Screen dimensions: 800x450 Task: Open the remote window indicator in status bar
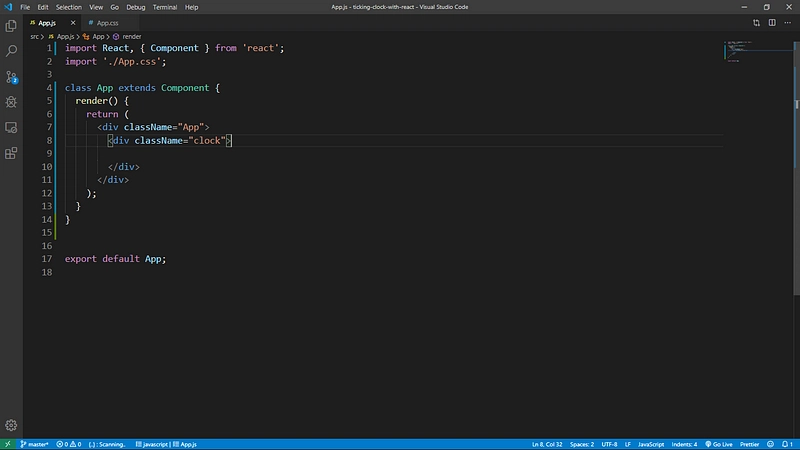click(x=8, y=444)
